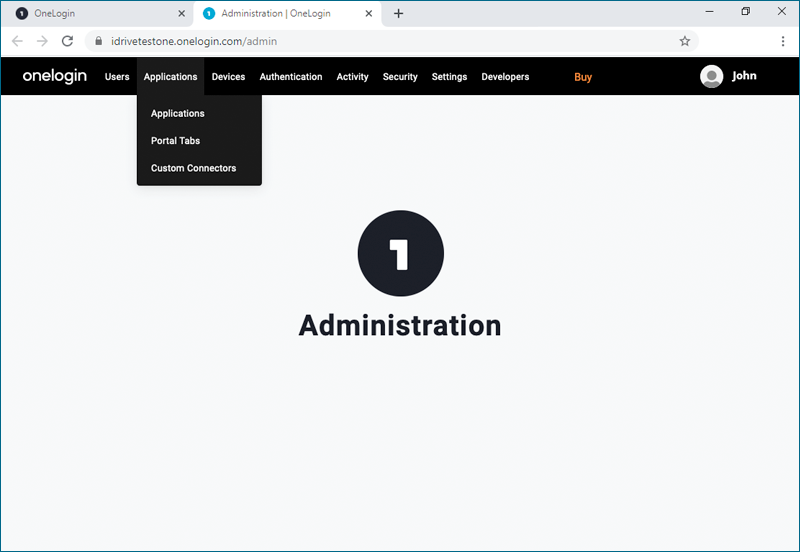Image resolution: width=800 pixels, height=552 pixels.
Task: Select Applications from the dropdown list
Action: pos(178,114)
